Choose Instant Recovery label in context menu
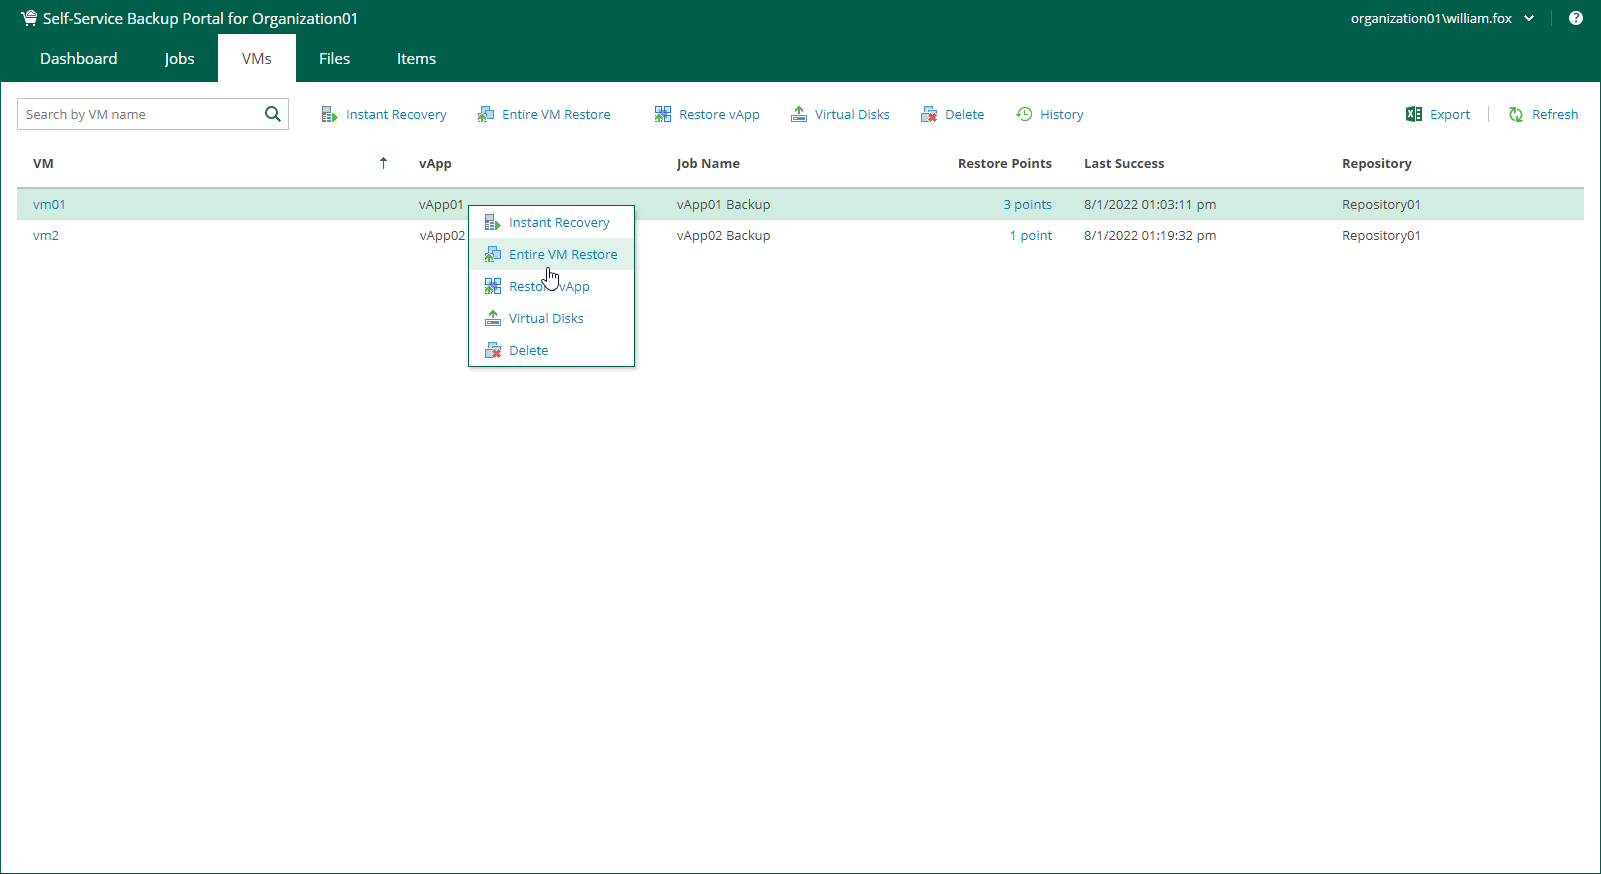1601x874 pixels. [559, 222]
